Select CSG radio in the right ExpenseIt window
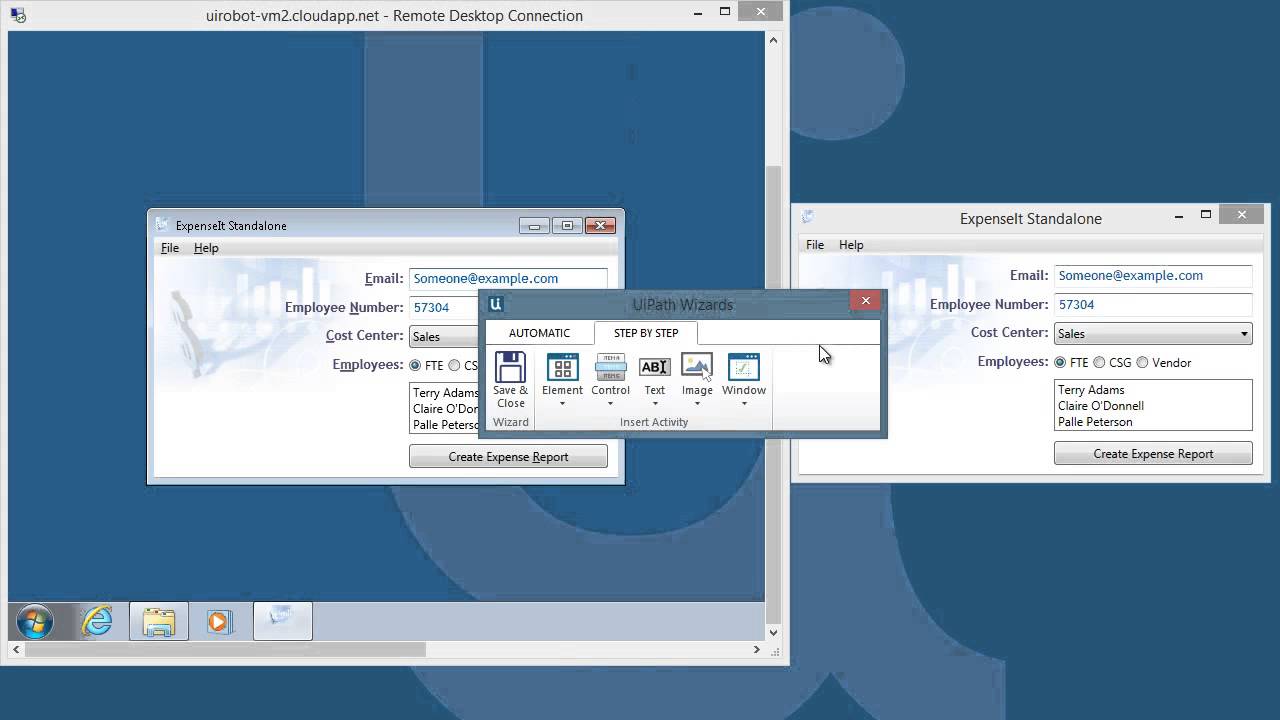The height and width of the screenshot is (720, 1280). (x=1099, y=362)
